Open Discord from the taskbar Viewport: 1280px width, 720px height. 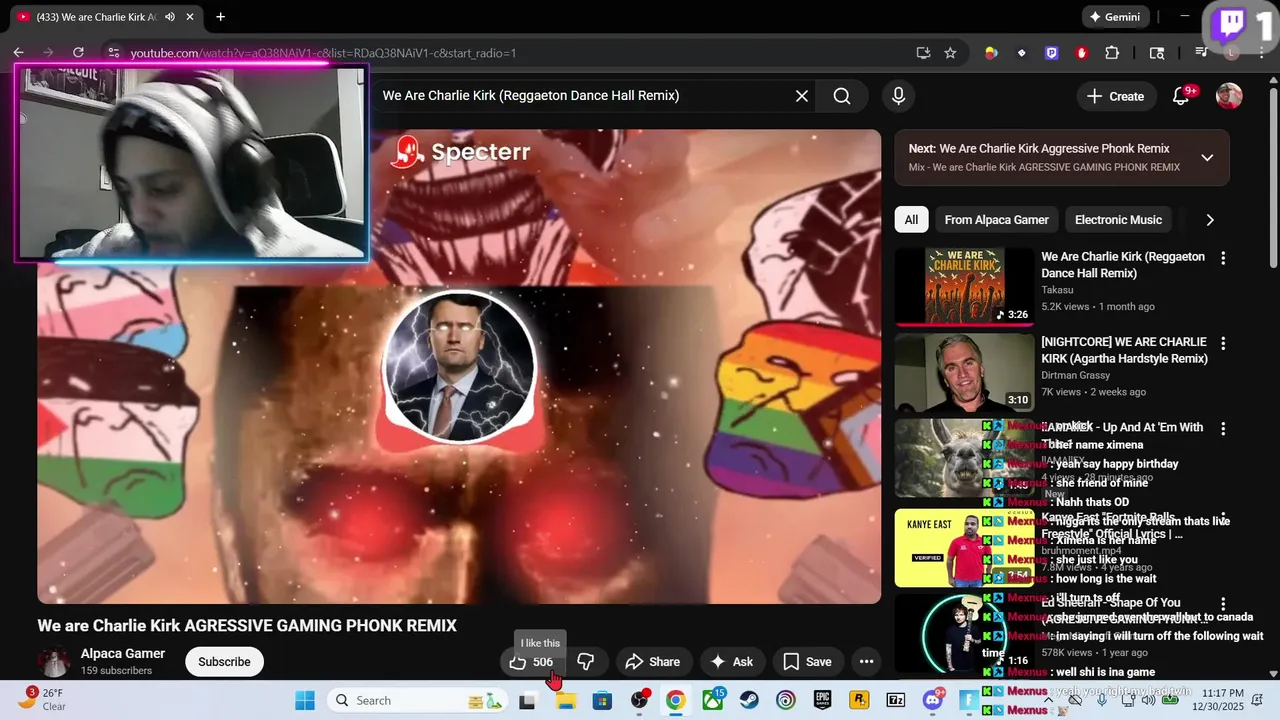[x=934, y=700]
